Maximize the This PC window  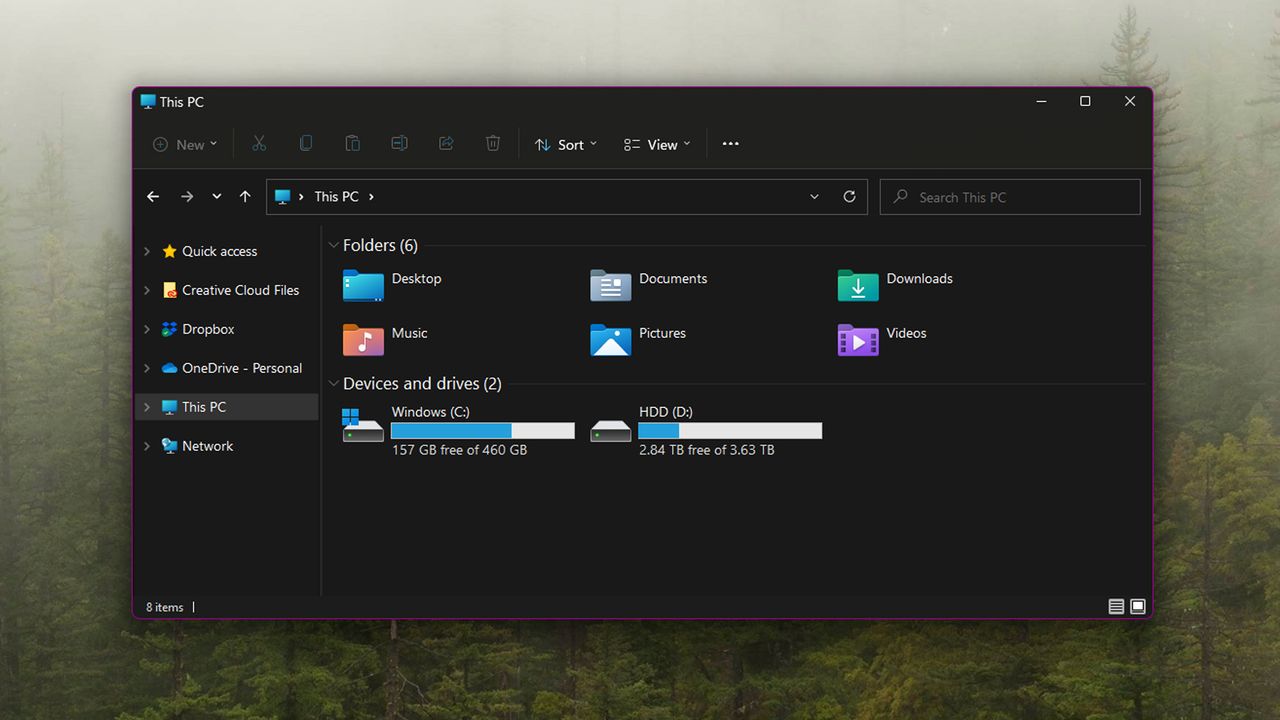[x=1085, y=101]
